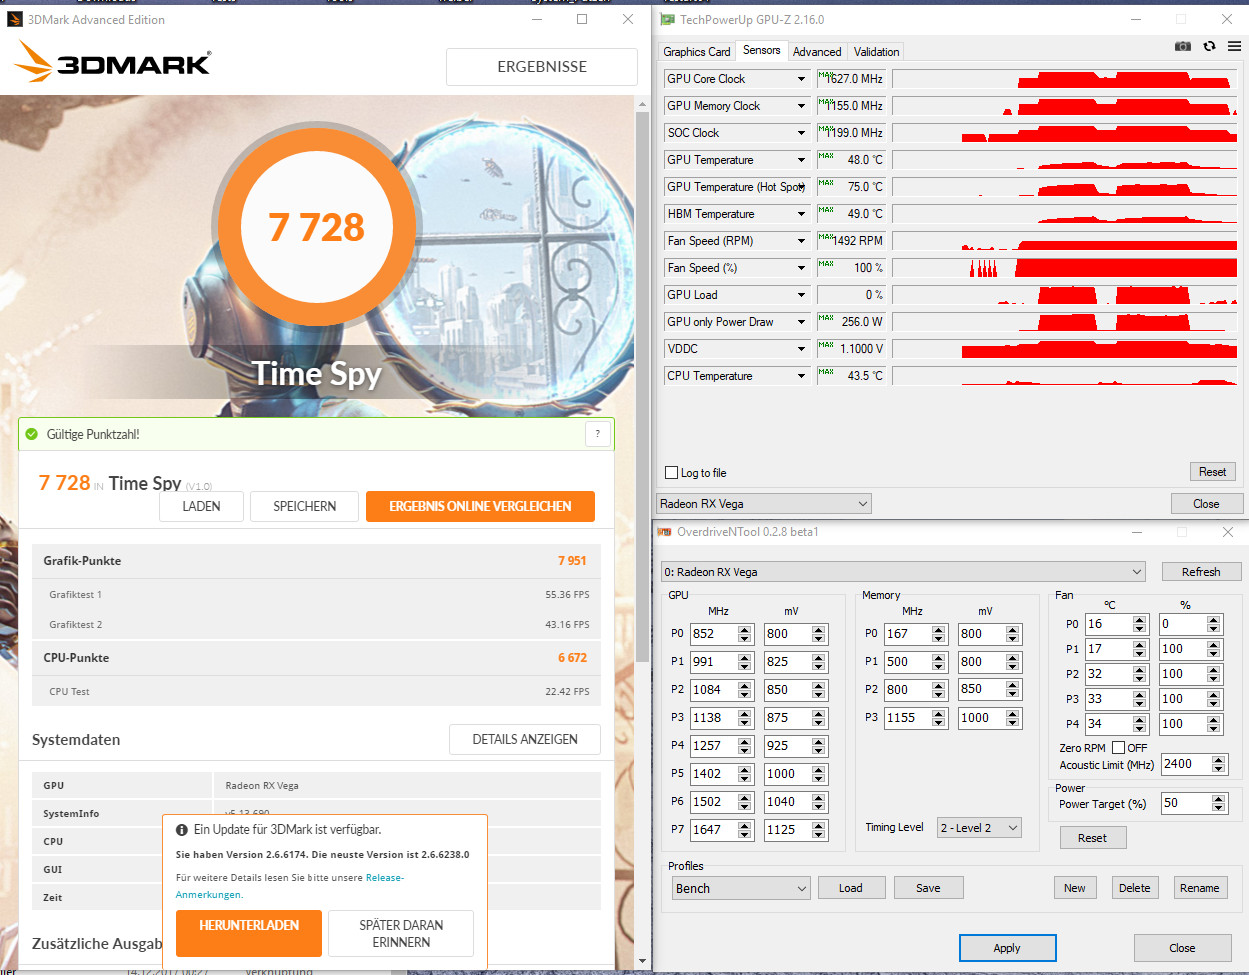Viewport: 1249px width, 975px height.
Task: Click the SPEICHERN button
Action: point(304,506)
